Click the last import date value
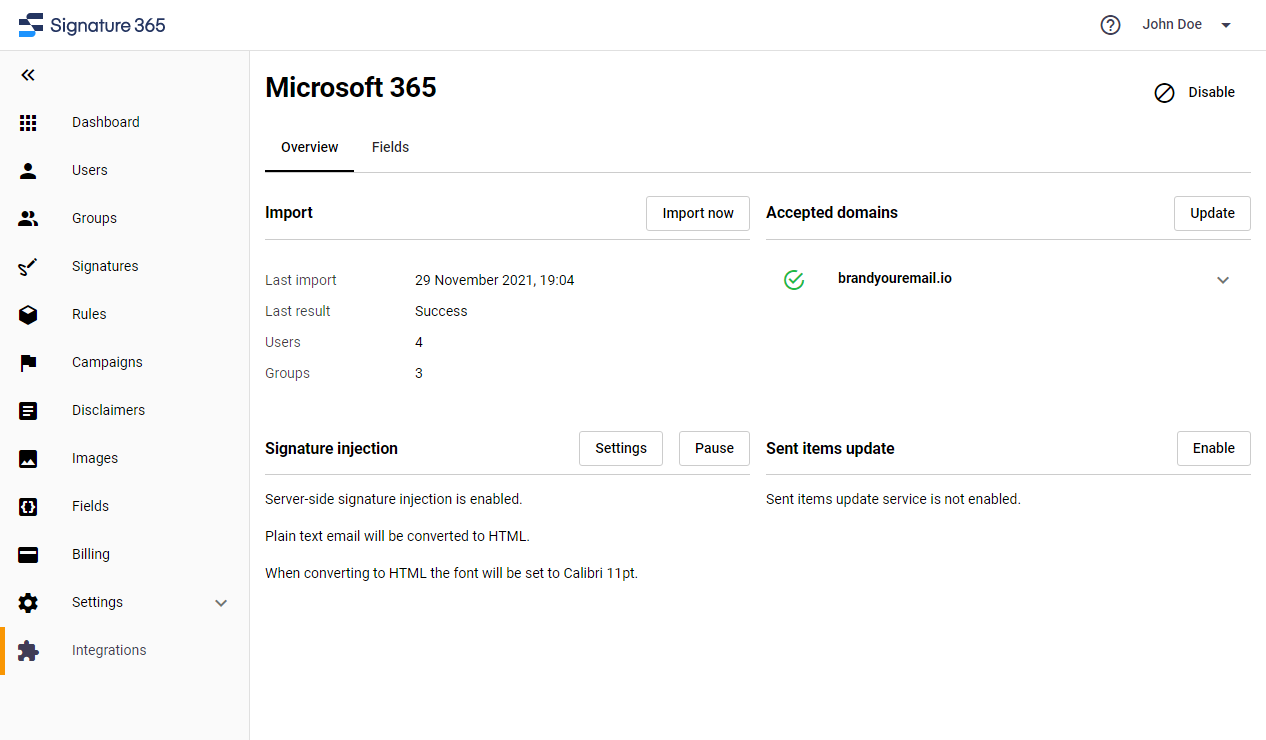1266x740 pixels. pyautogui.click(x=495, y=280)
